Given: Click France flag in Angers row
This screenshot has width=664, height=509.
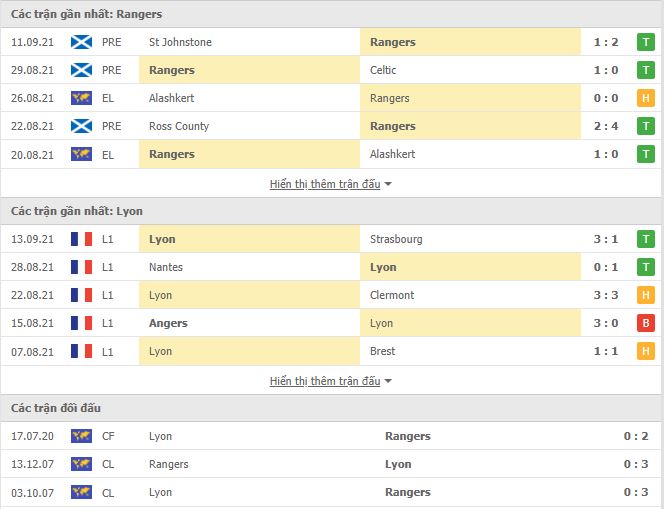Looking at the screenshot, I should 81,323.
